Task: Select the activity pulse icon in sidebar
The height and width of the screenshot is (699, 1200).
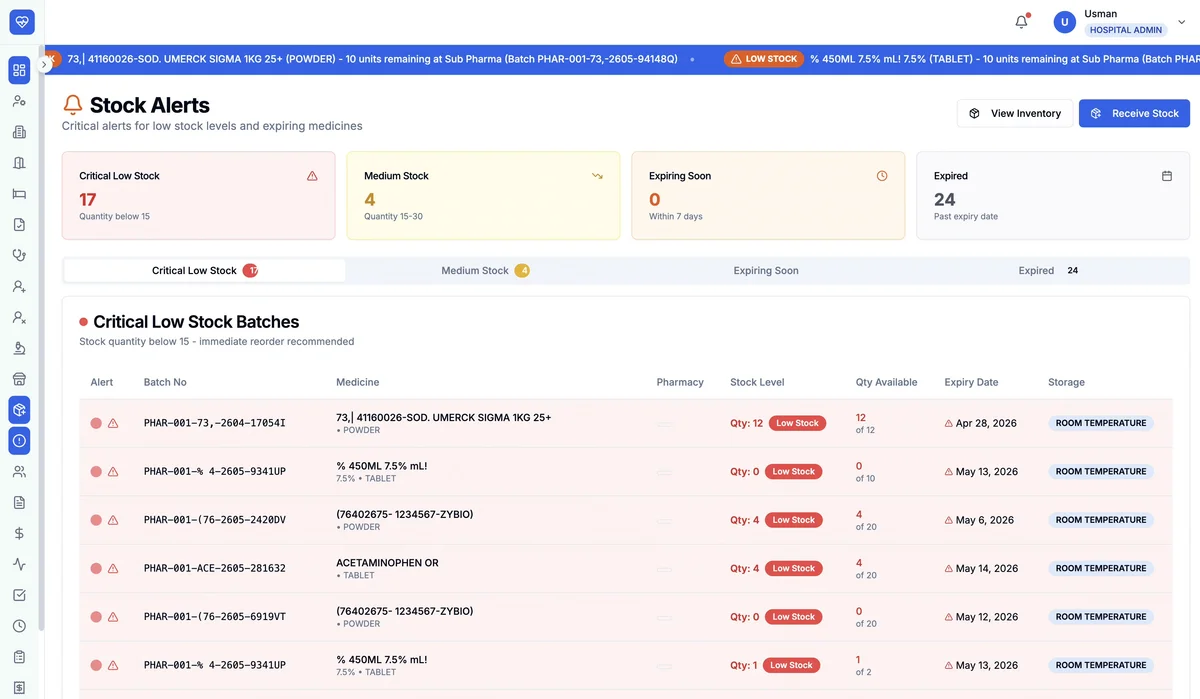Action: (19, 564)
